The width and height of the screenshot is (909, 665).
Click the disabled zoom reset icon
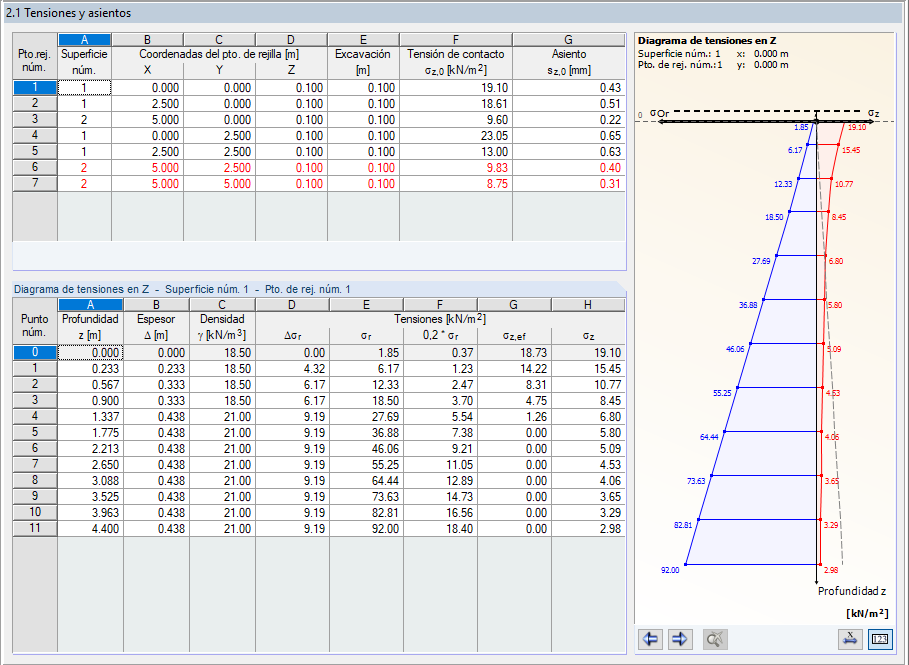[715, 639]
